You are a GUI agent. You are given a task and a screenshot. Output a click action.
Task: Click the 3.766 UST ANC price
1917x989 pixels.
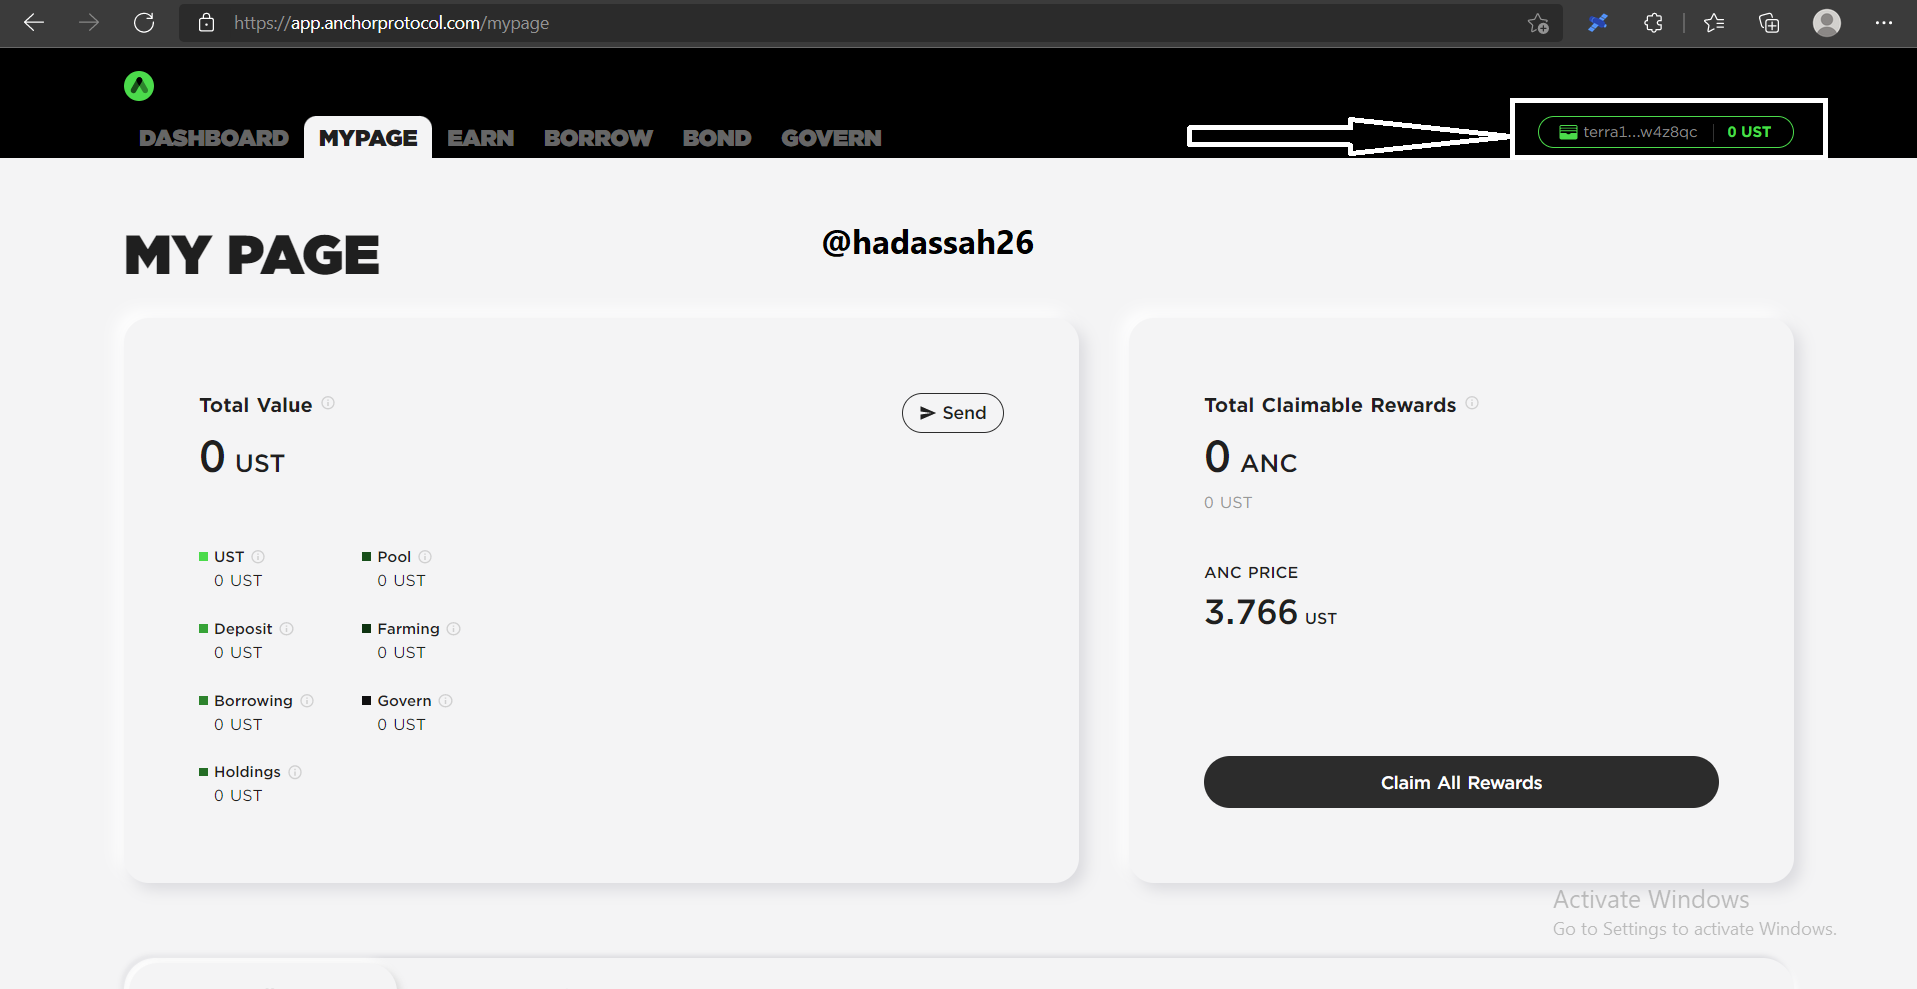[x=1270, y=612]
